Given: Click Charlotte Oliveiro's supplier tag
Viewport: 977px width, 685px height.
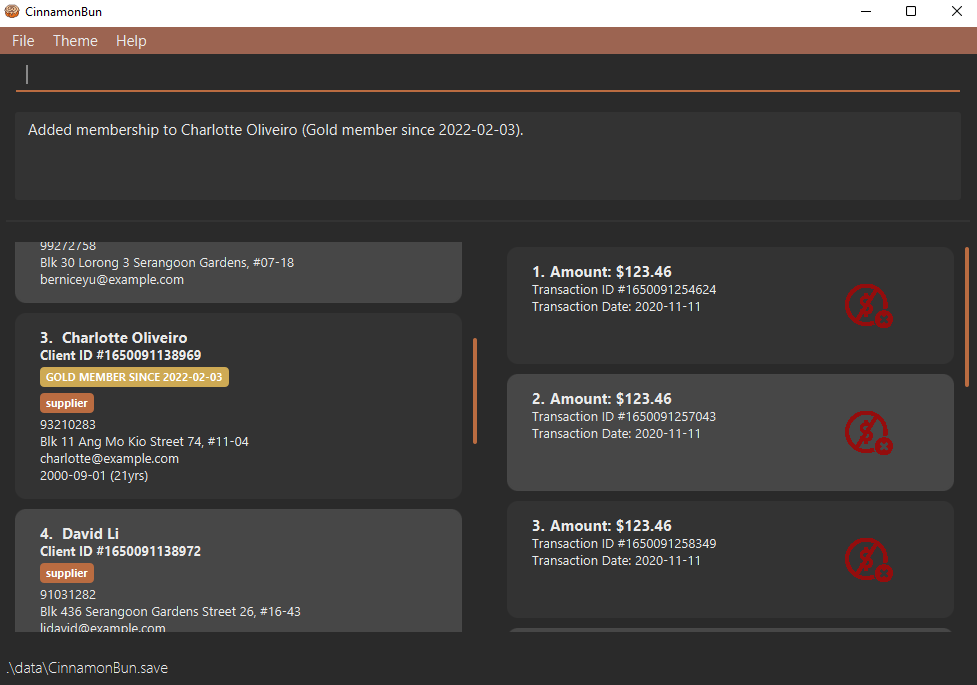Looking at the screenshot, I should (67, 403).
